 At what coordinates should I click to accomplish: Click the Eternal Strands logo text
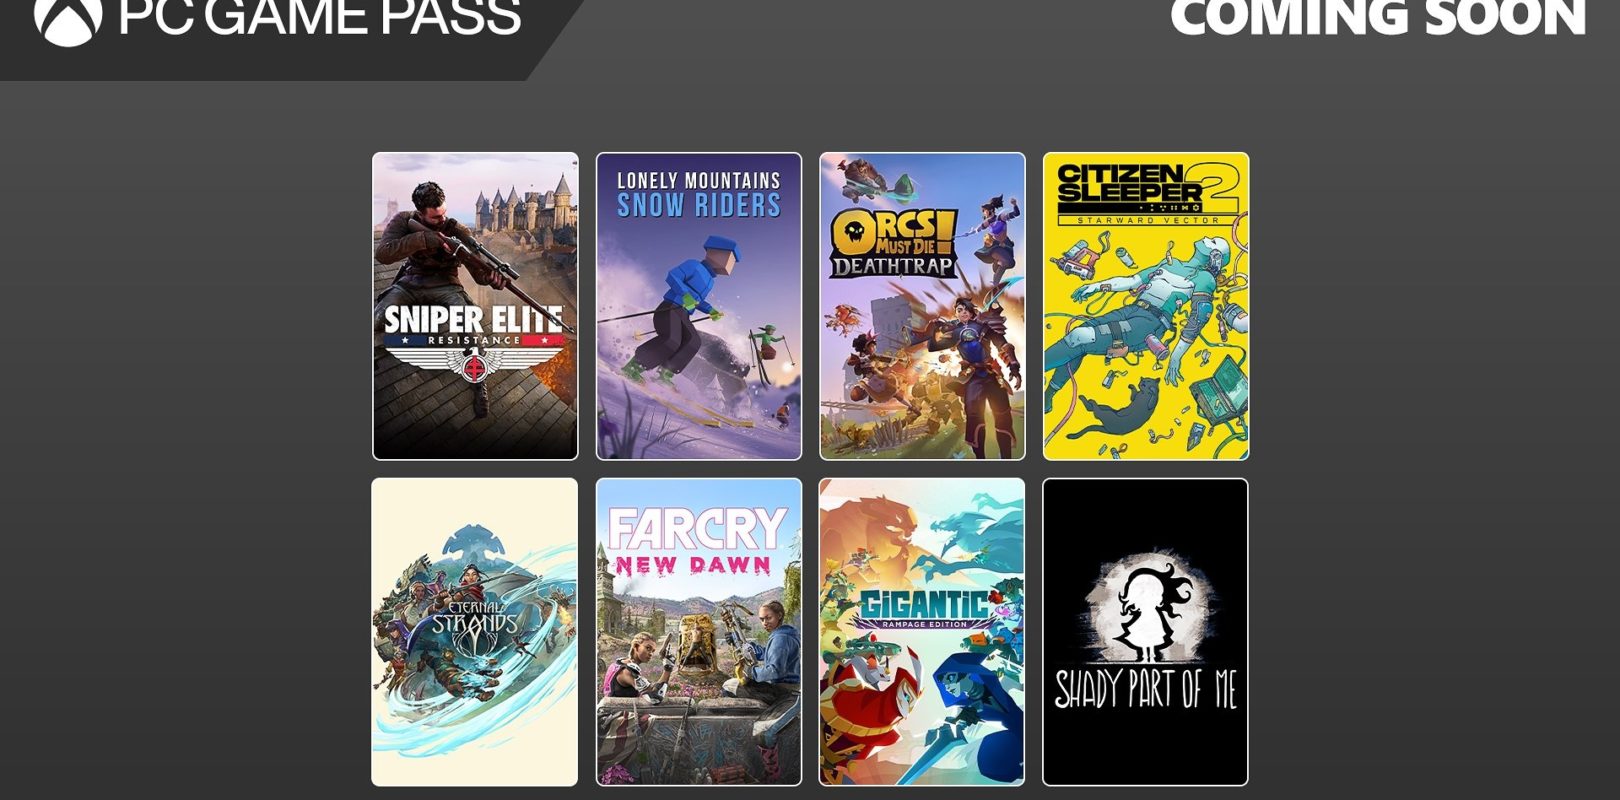(x=474, y=620)
